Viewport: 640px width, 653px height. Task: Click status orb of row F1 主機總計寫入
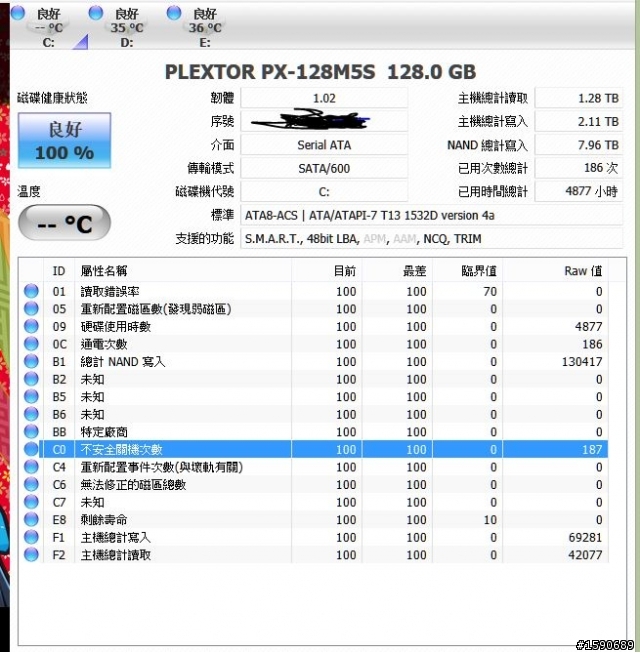click(31, 537)
